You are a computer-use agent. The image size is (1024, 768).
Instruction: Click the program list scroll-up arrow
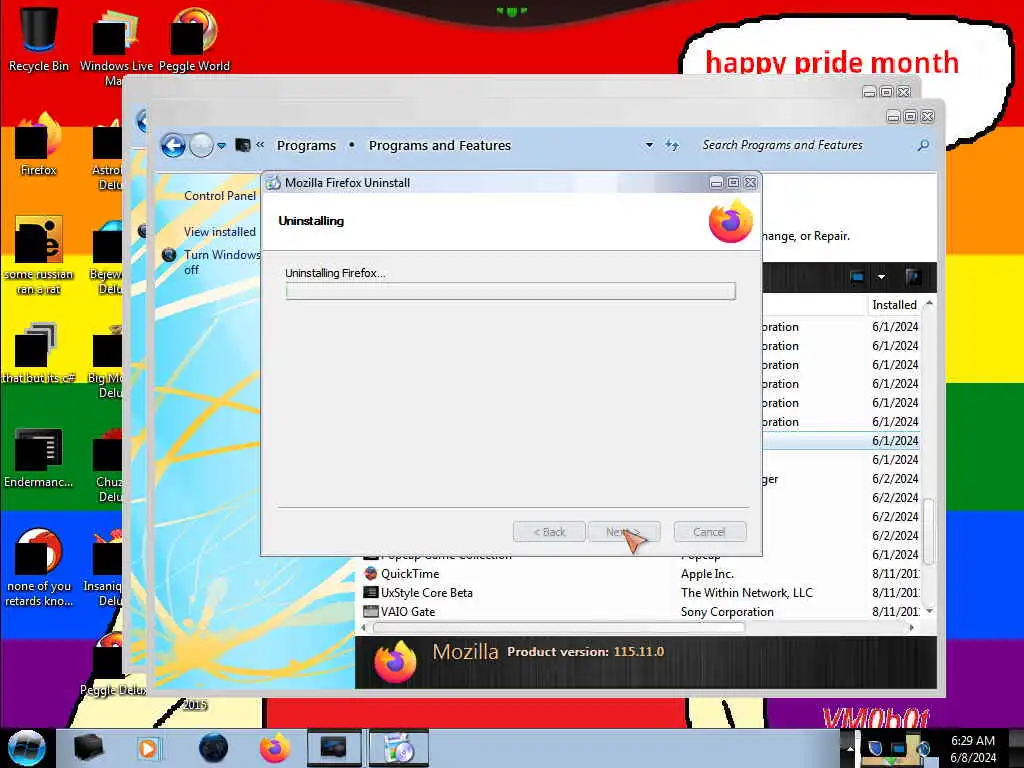coord(929,304)
